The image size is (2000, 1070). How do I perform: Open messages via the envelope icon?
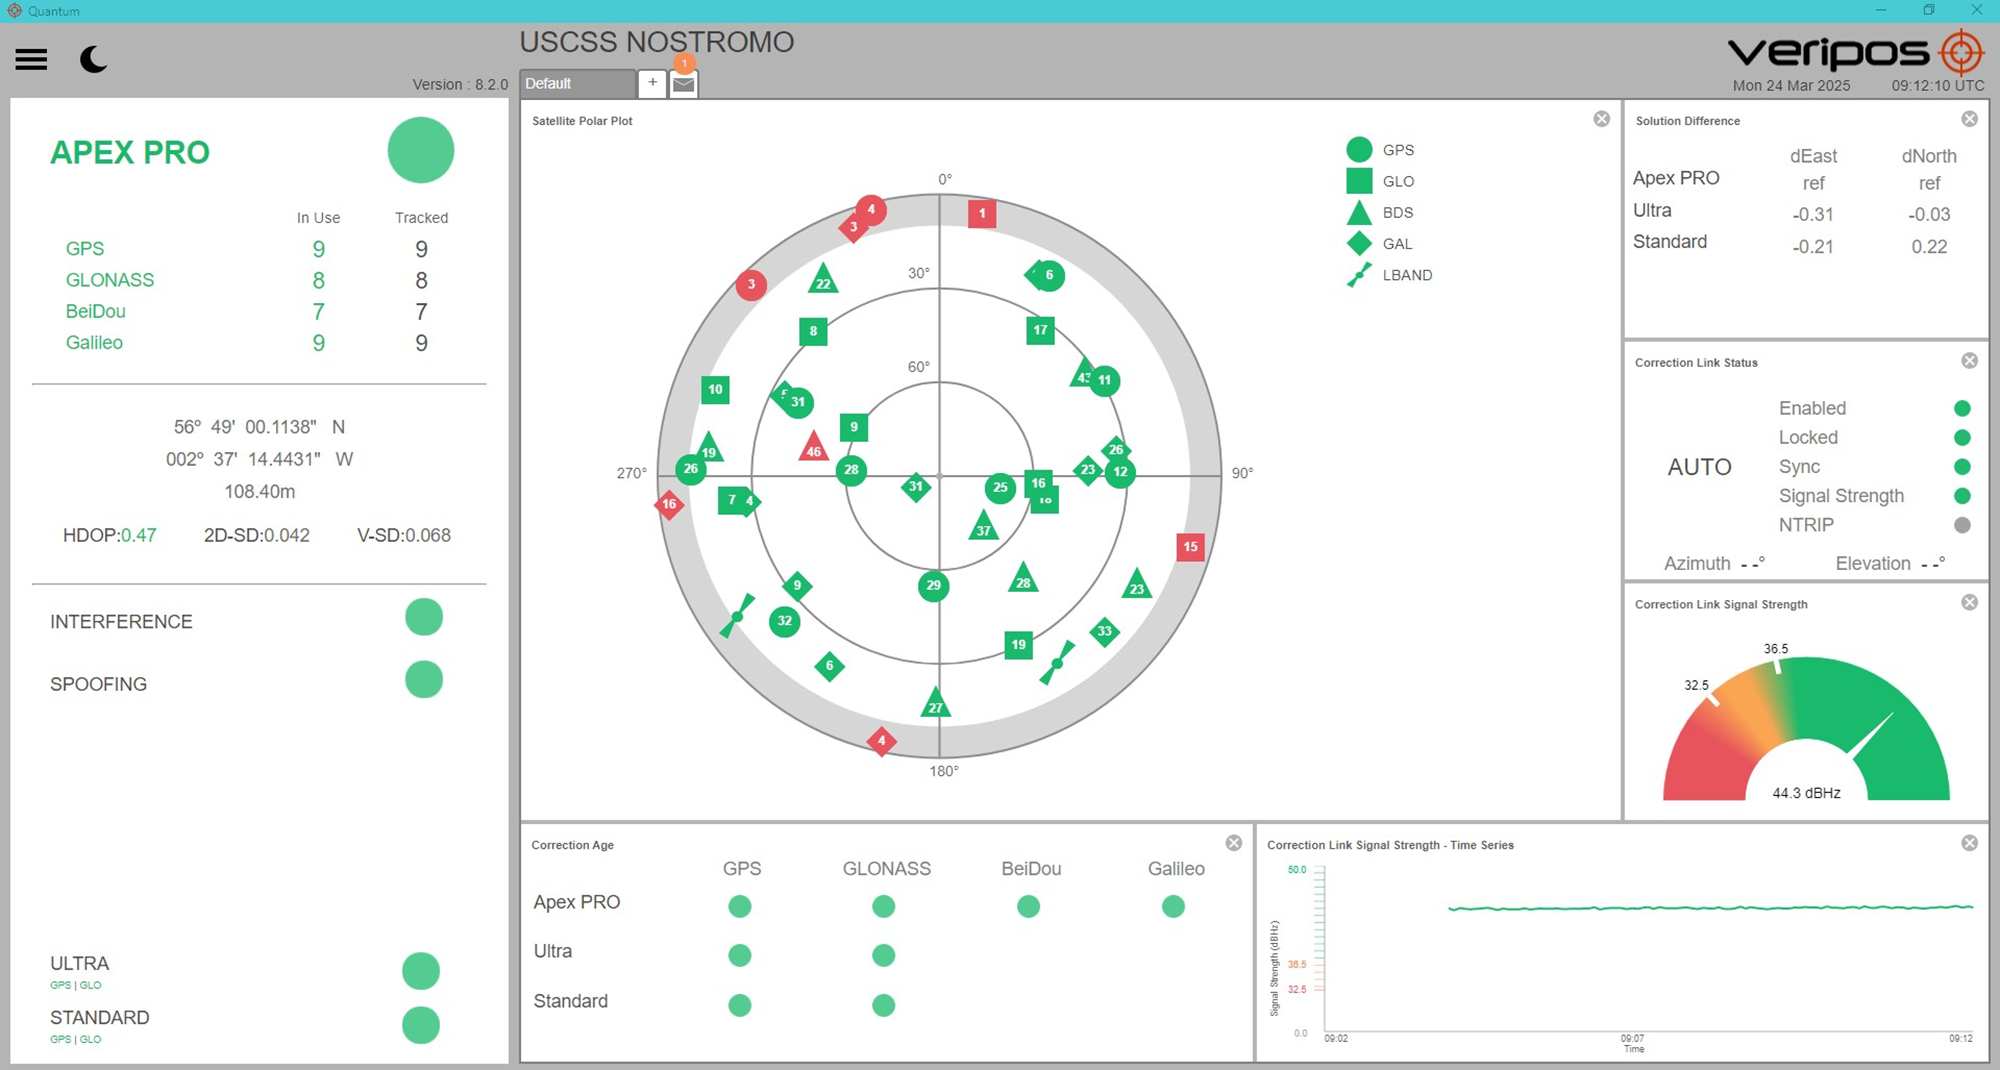[683, 84]
